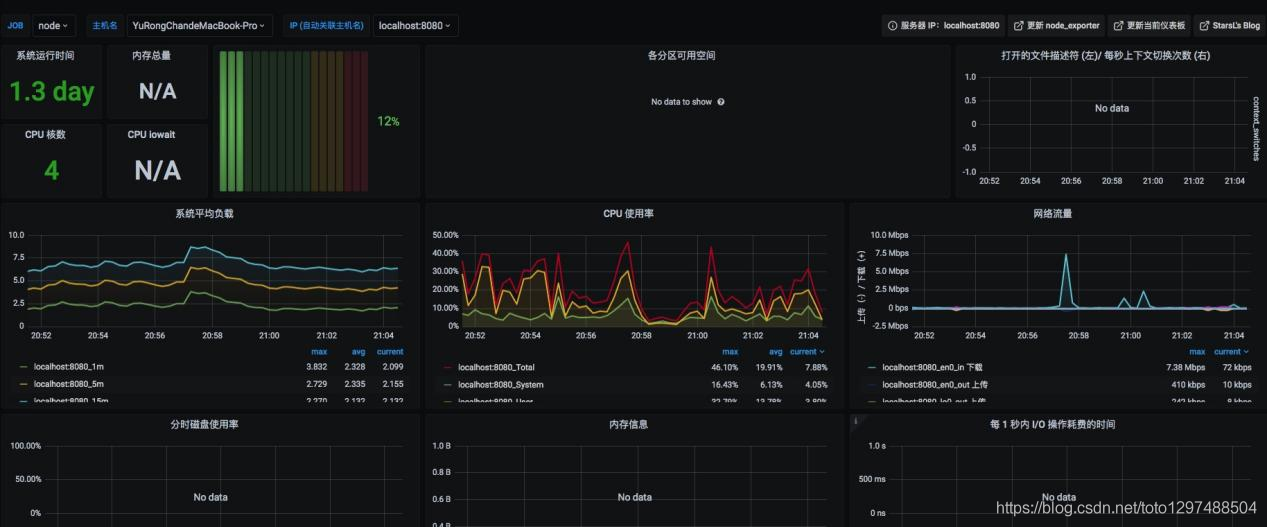Screen dimensions: 1267x527
Task: Toggle localhost:8080_1m series in load legend
Action: pos(67,367)
